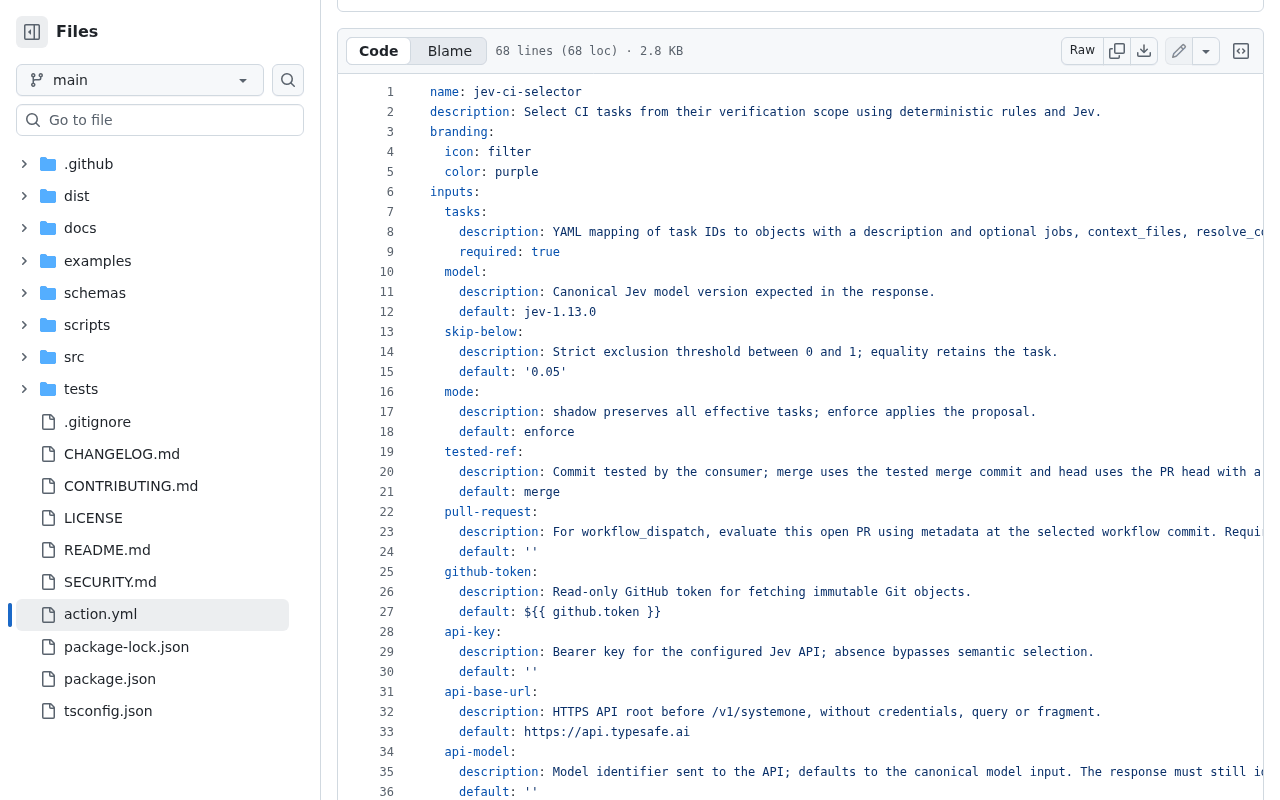Click the "tested-ref" input key
The image size is (1280, 800).
click(x=481, y=452)
